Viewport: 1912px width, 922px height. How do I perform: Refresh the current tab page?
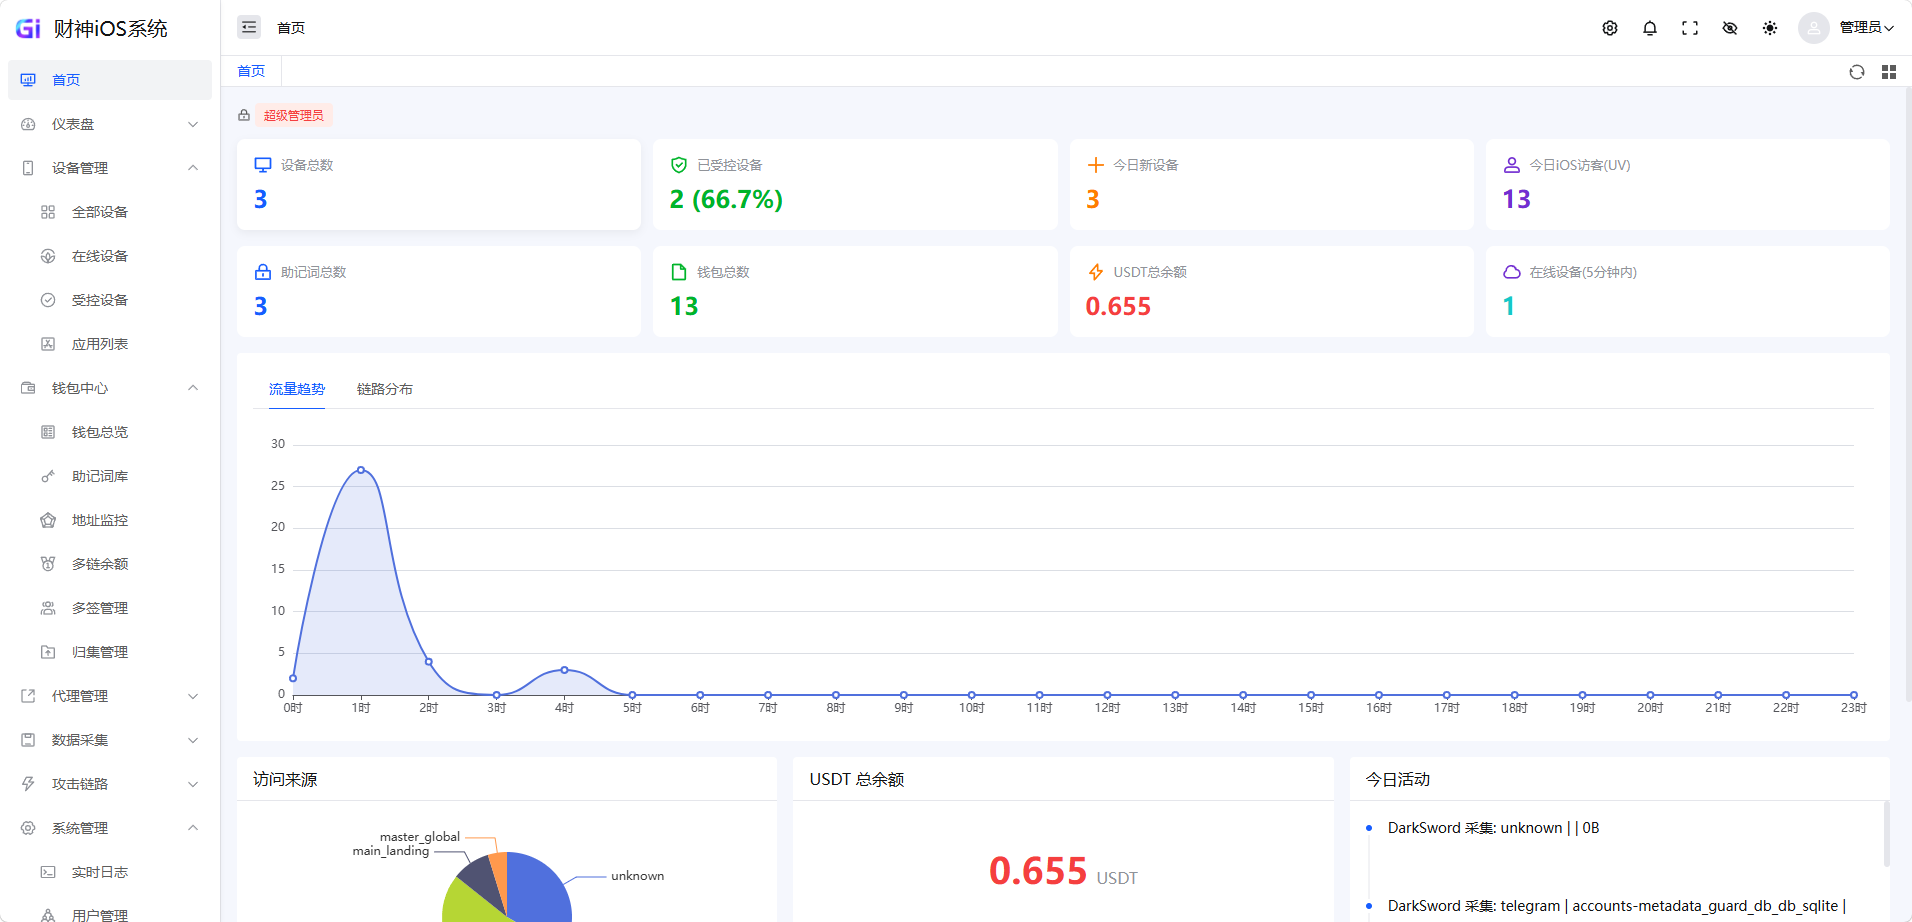click(1857, 72)
